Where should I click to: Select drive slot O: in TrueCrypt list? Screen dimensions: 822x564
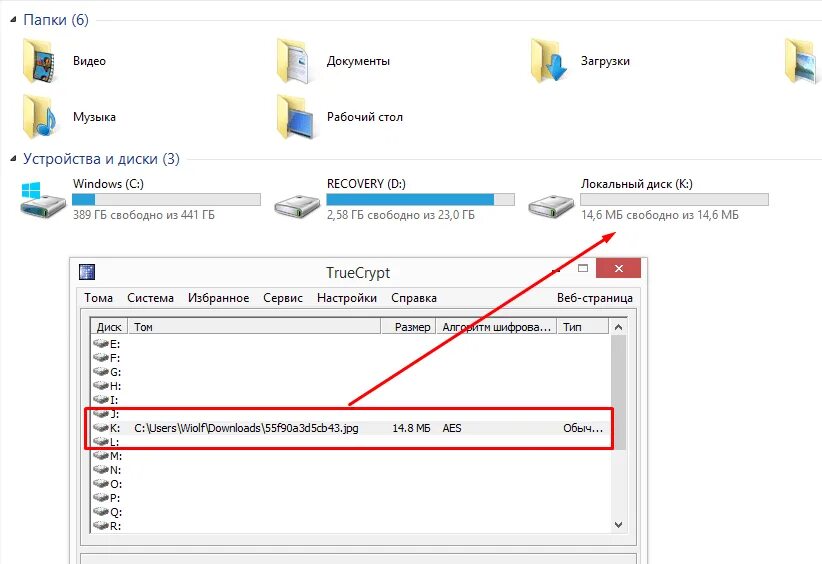107,484
